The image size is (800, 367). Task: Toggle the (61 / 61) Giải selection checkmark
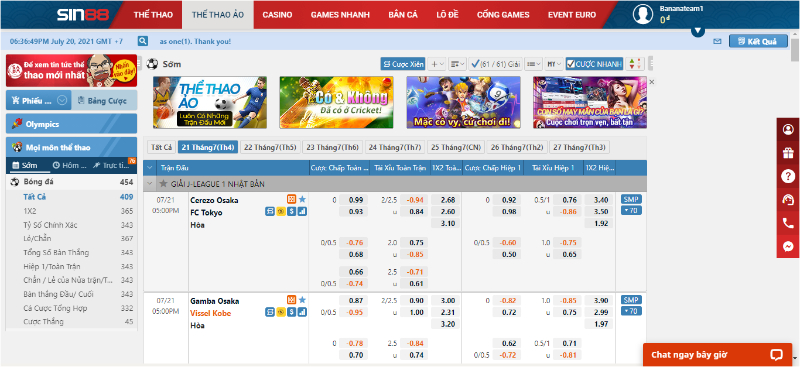tap(475, 64)
